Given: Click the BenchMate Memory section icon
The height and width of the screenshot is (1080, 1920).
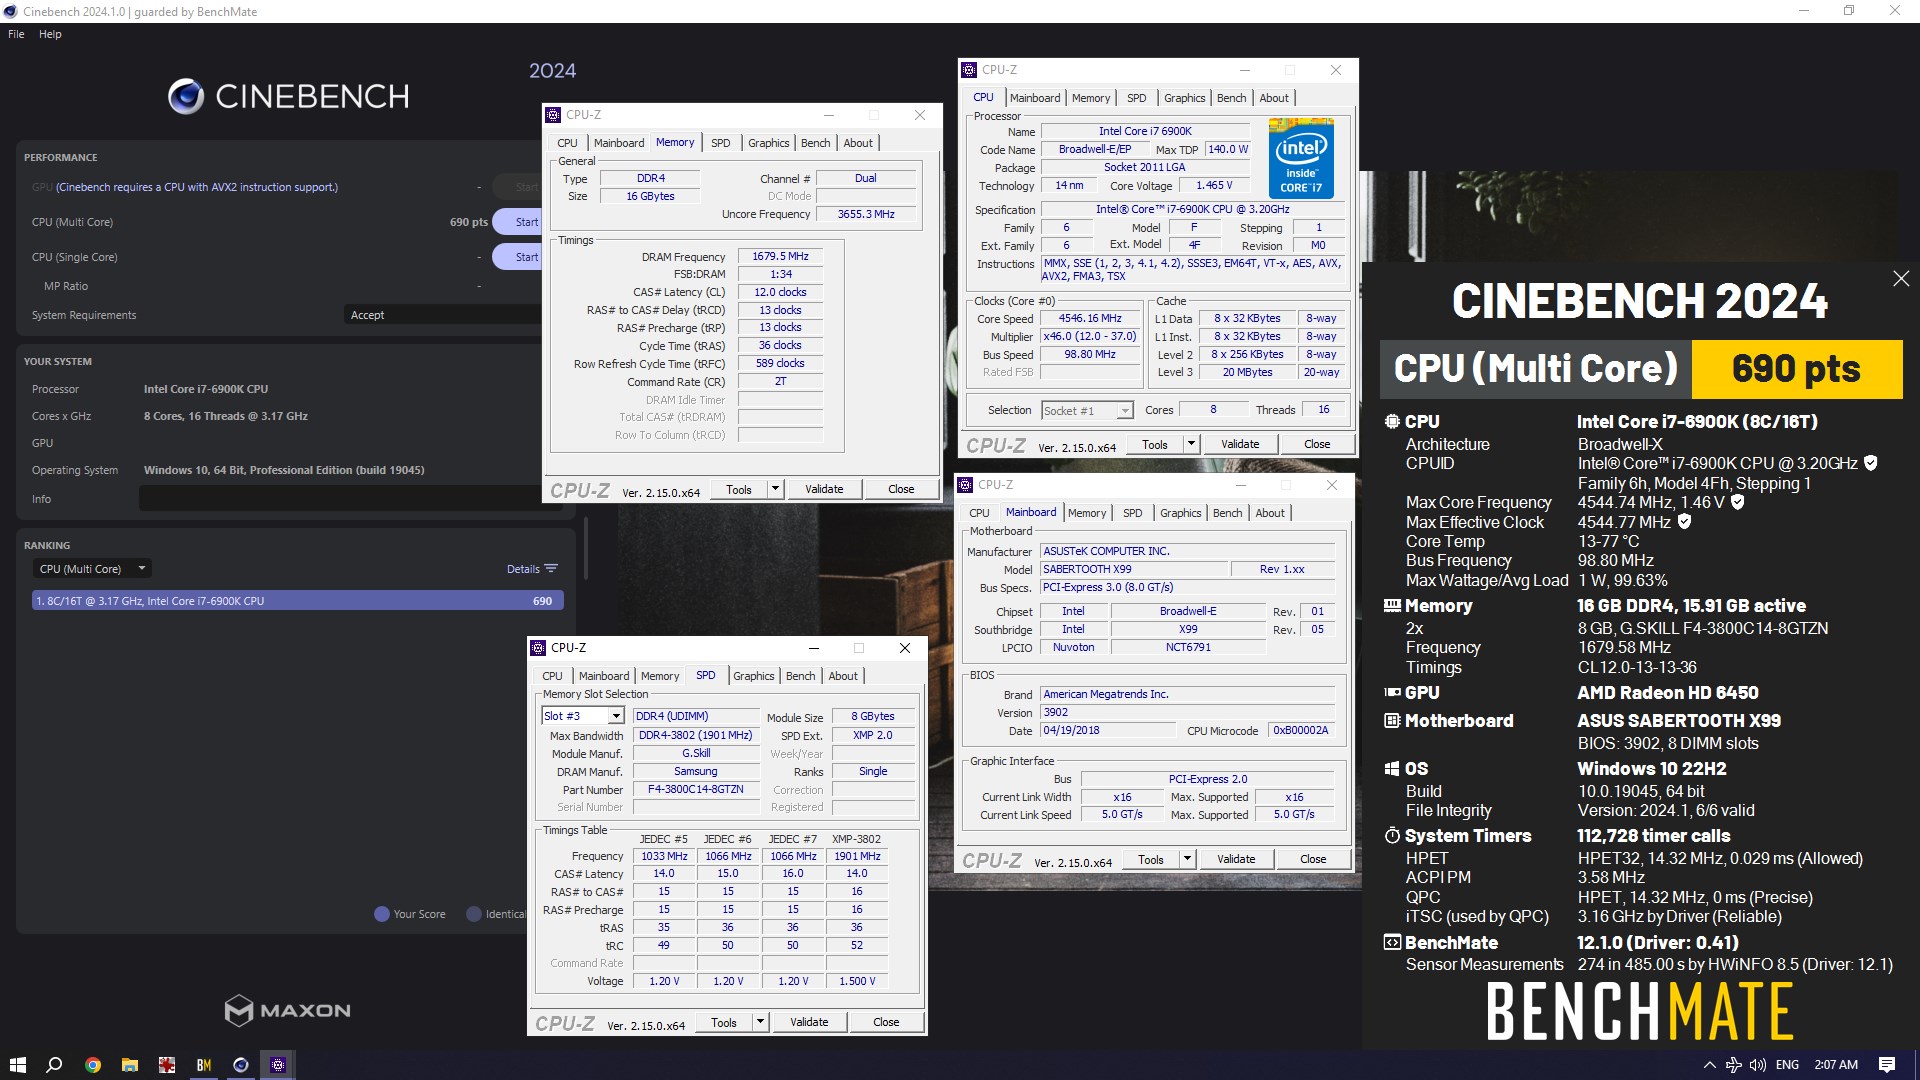Looking at the screenshot, I should click(x=1392, y=606).
